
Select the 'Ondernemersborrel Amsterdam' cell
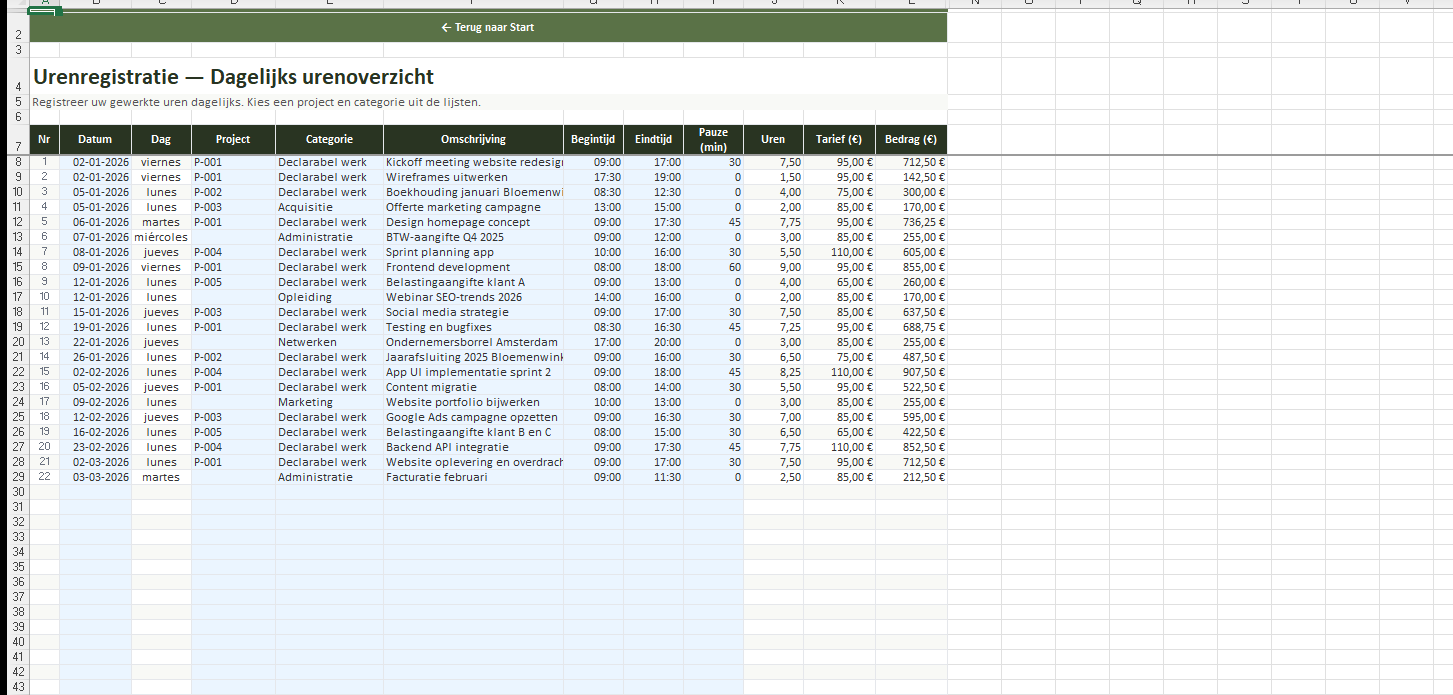tap(473, 342)
